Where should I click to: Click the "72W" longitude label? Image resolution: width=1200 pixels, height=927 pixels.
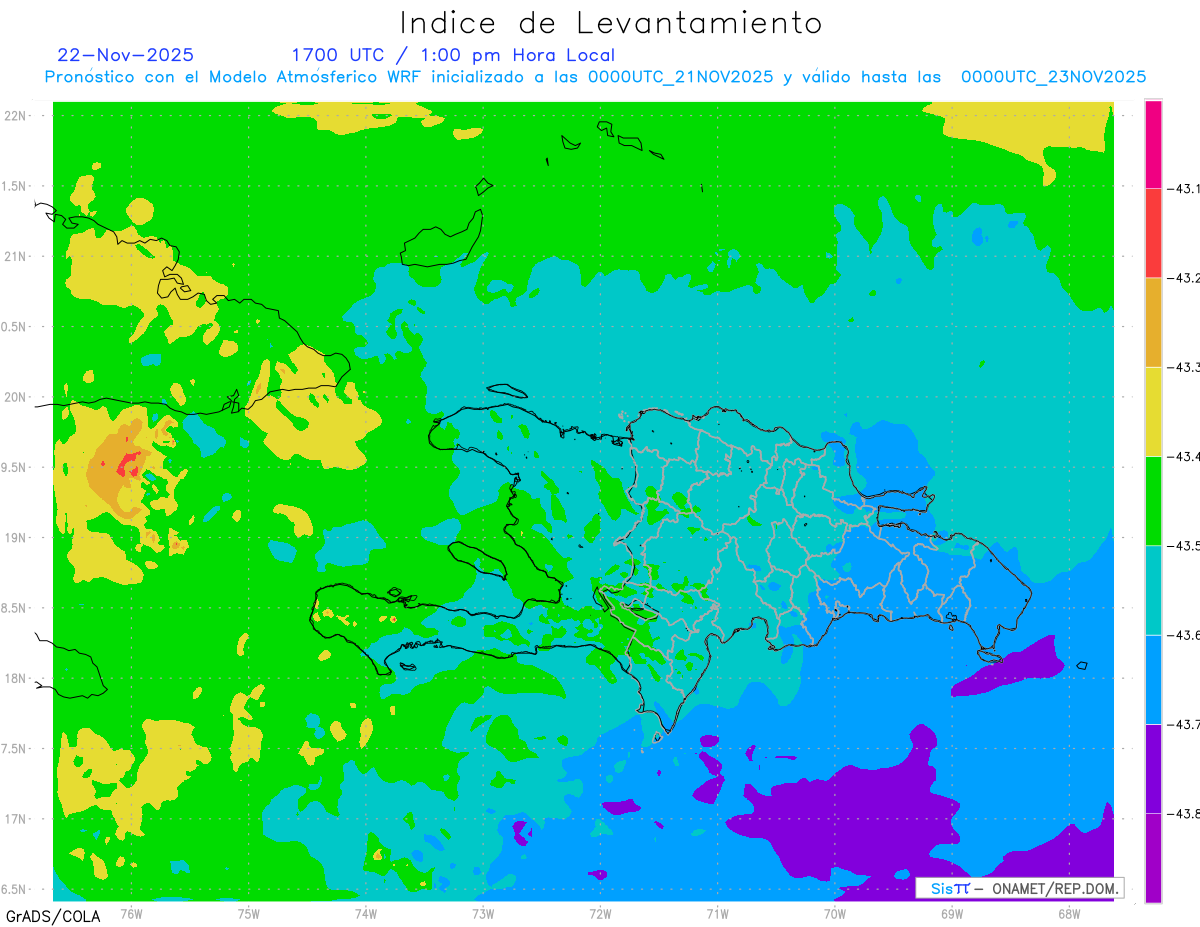click(x=600, y=913)
